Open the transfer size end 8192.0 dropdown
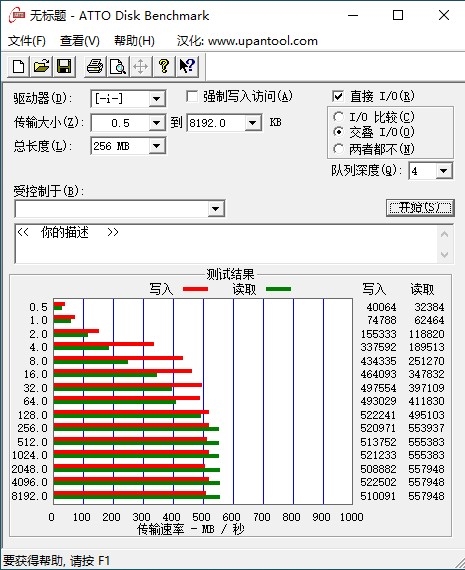 (x=252, y=123)
